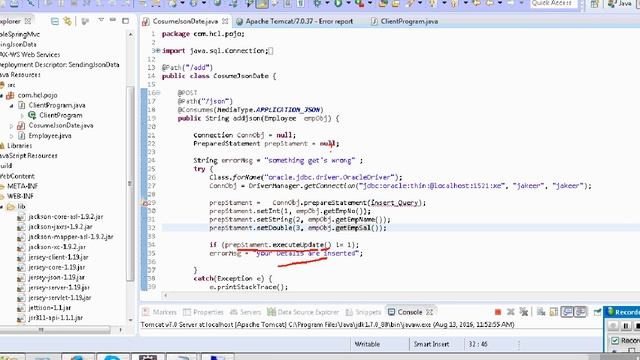The height and width of the screenshot is (360, 640).
Task: Select jersey-json-1.19.jar
Action: [56, 278]
